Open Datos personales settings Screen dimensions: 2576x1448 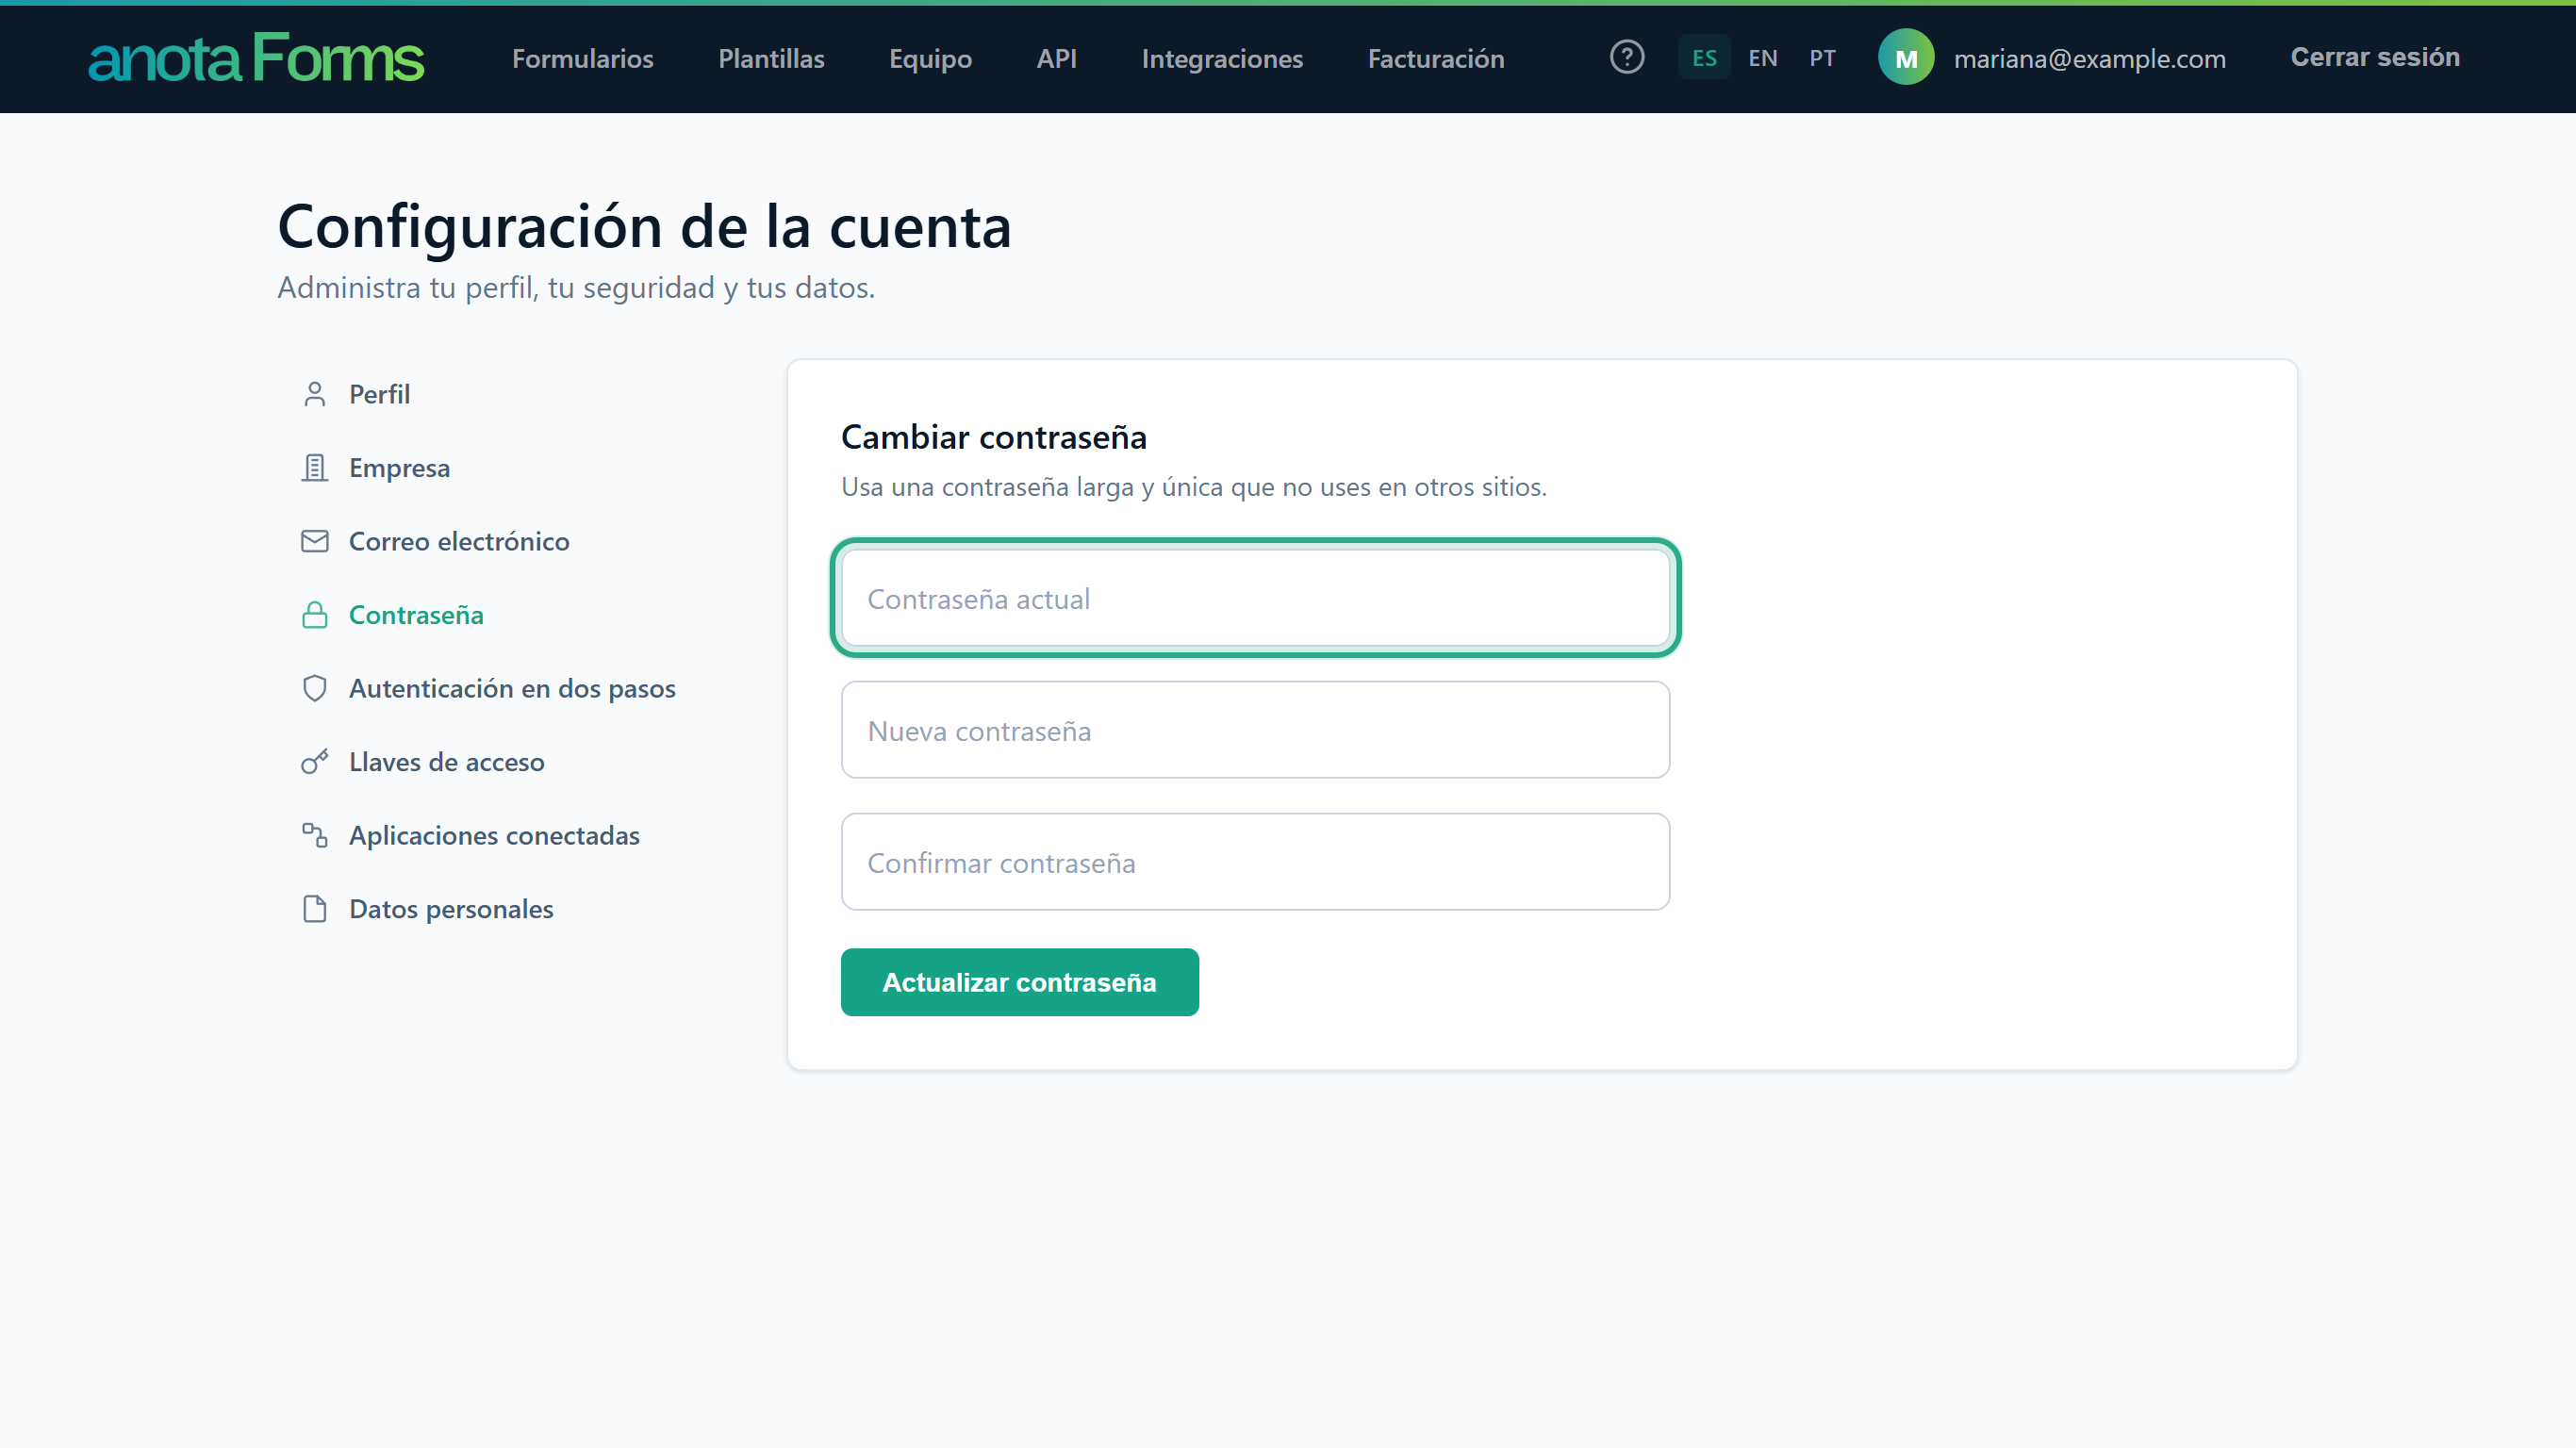point(517,909)
